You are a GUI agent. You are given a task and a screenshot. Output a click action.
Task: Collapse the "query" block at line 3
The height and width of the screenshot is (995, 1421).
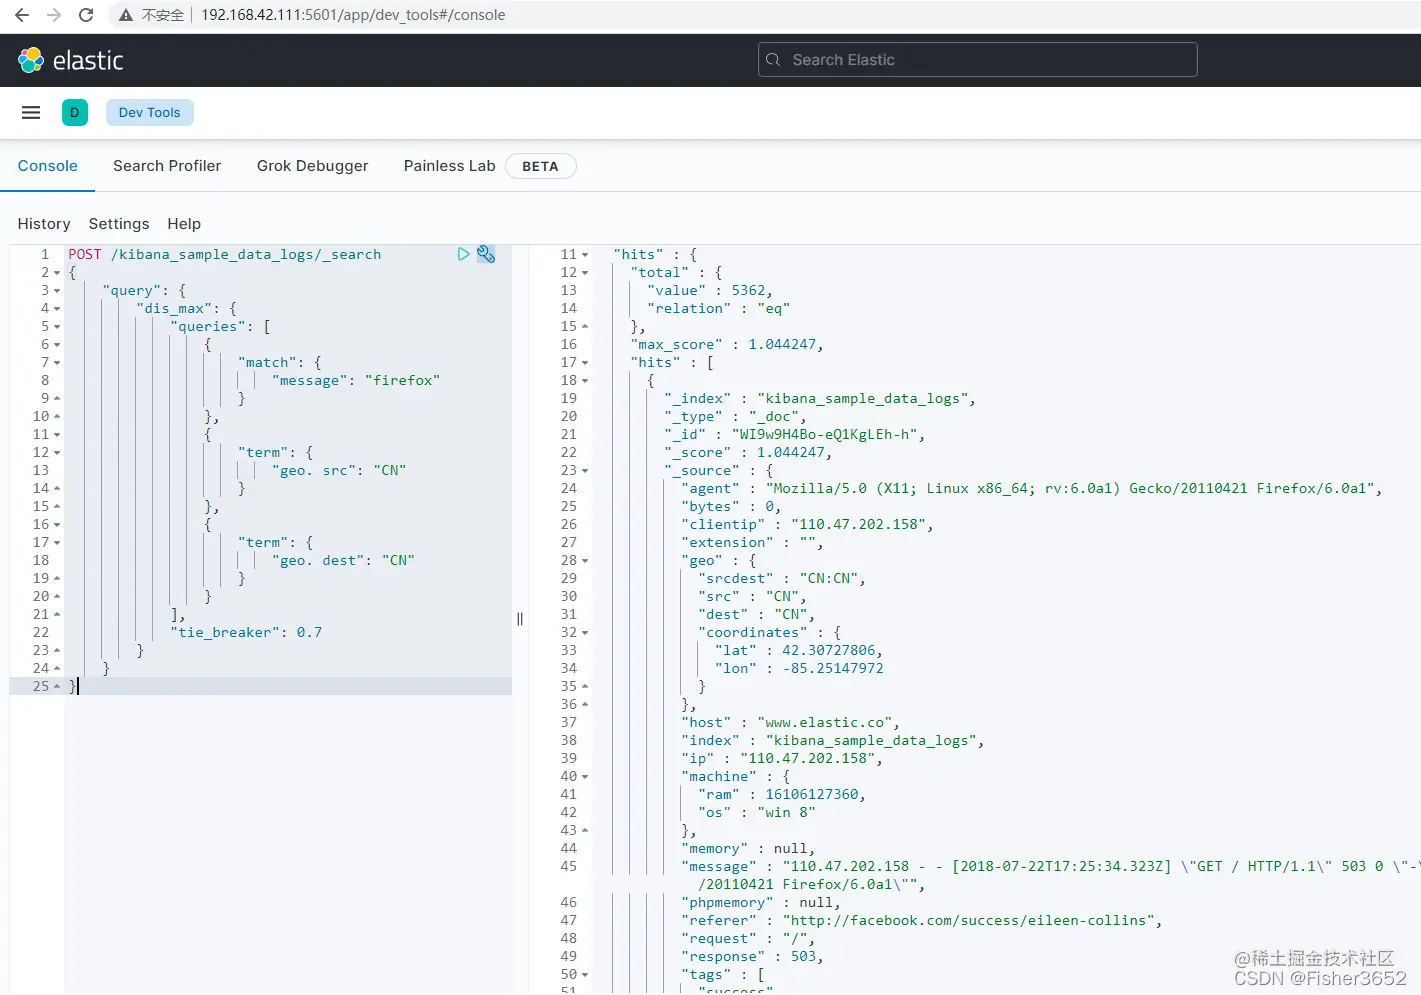(x=57, y=291)
